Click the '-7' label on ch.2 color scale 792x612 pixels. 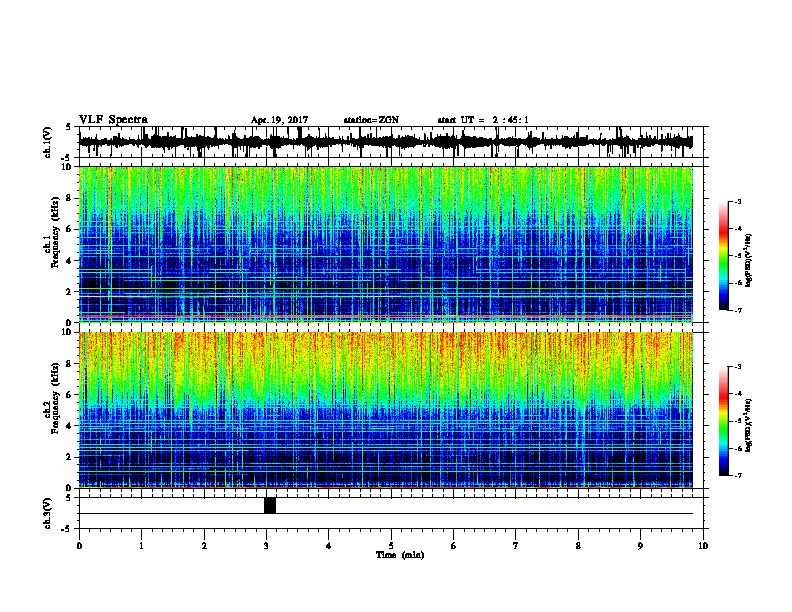(x=738, y=475)
